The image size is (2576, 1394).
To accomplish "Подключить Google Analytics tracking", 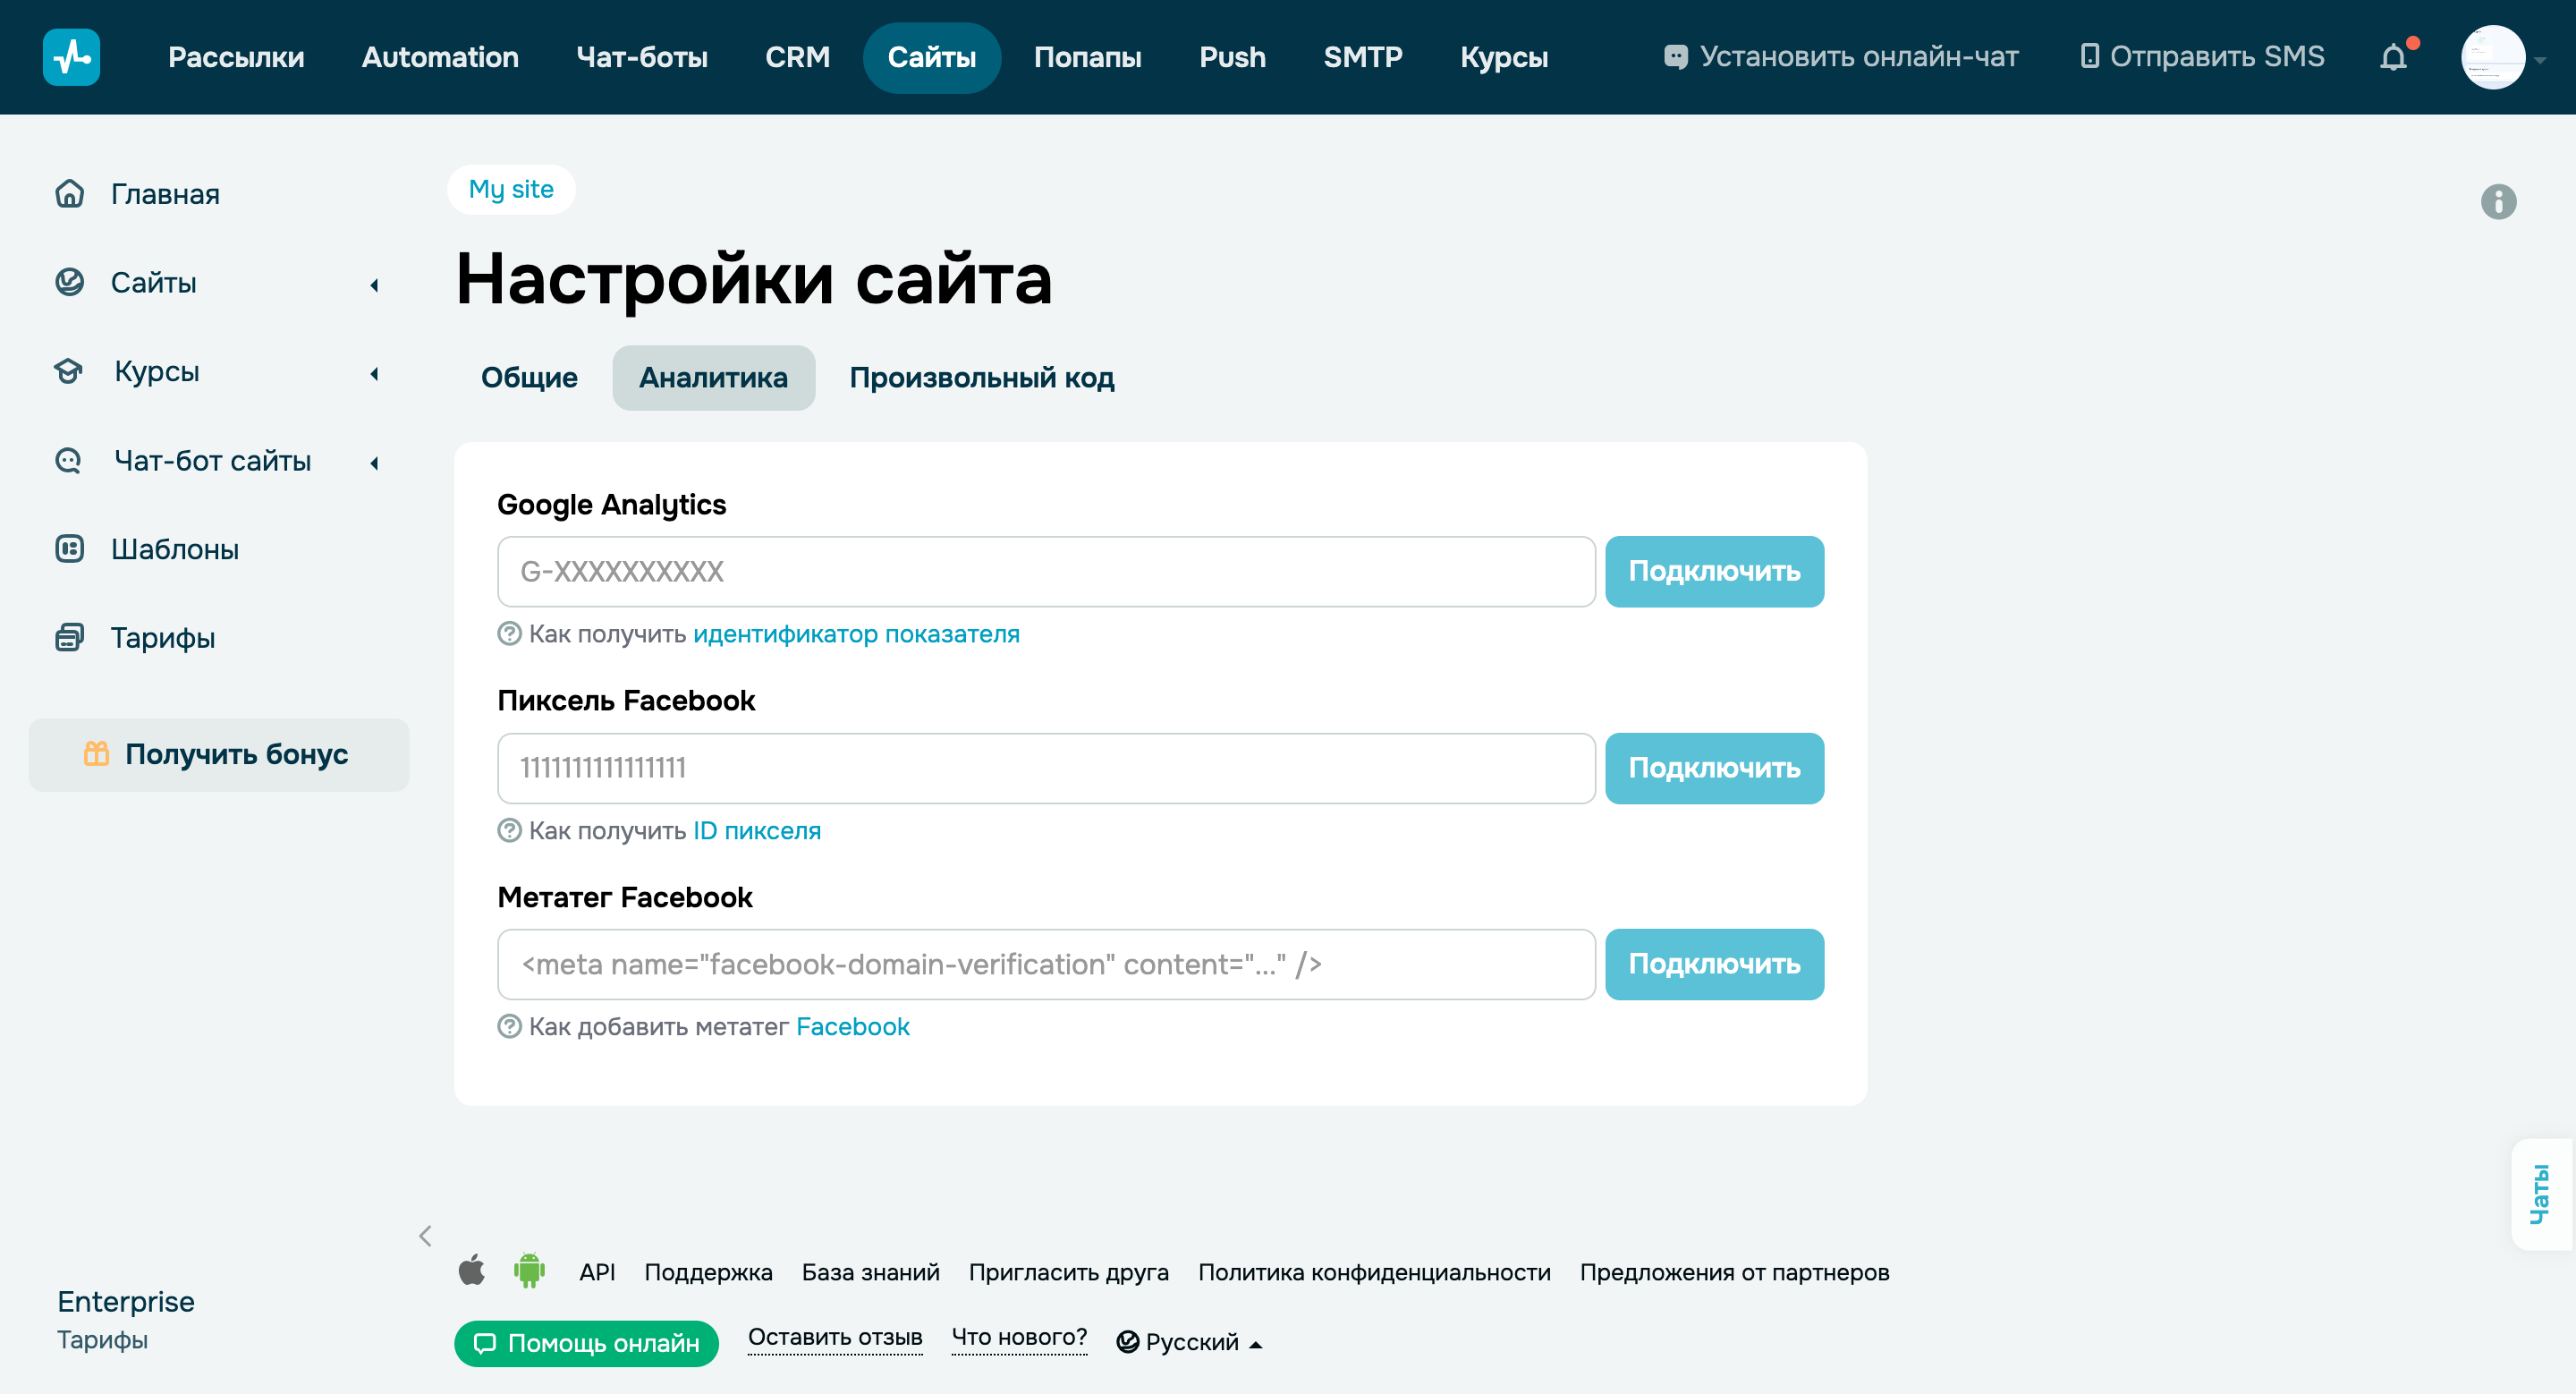I will [x=1714, y=571].
